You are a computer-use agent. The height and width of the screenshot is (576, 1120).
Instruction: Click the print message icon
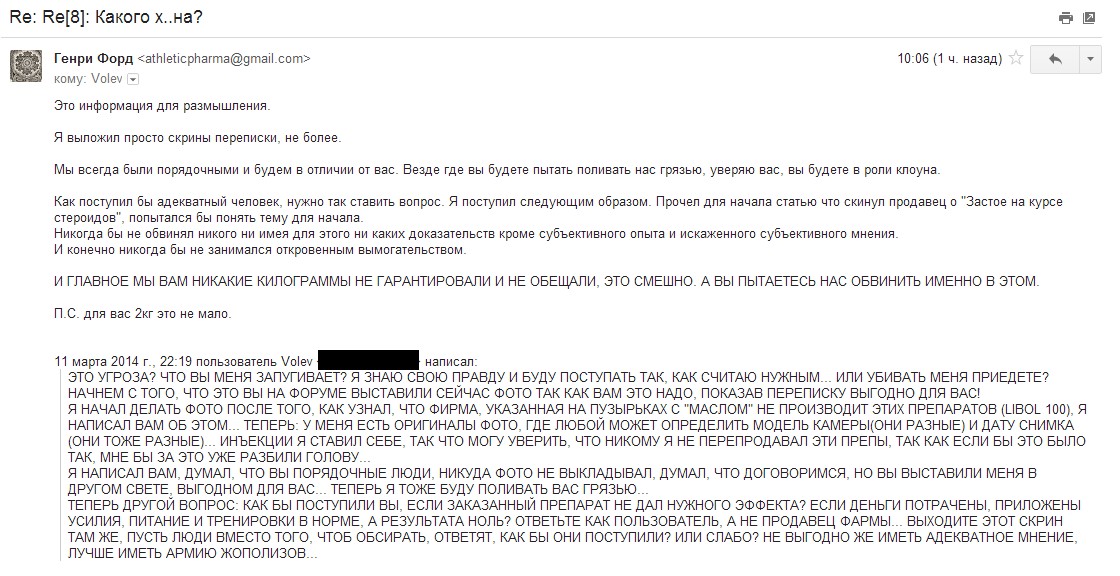pos(1066,18)
